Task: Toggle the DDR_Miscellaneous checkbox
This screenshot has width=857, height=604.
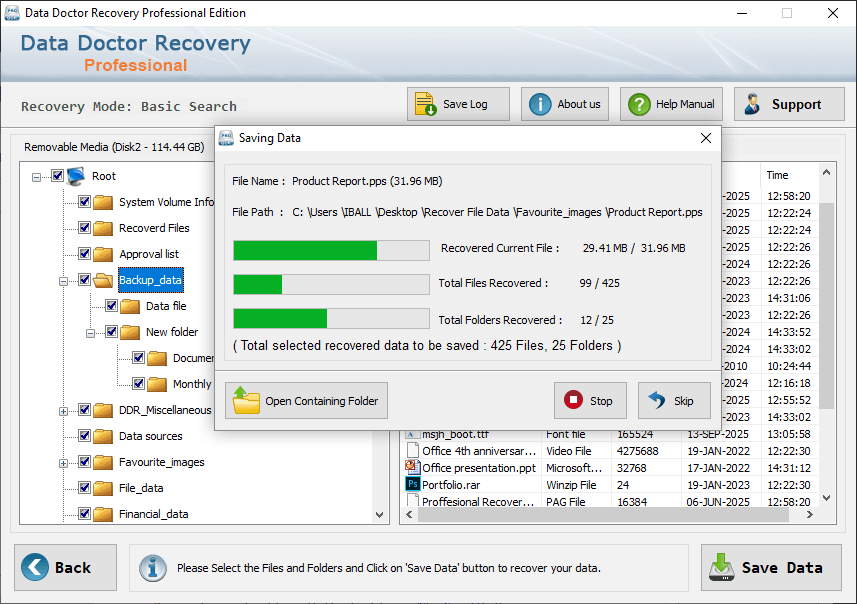Action: point(84,409)
